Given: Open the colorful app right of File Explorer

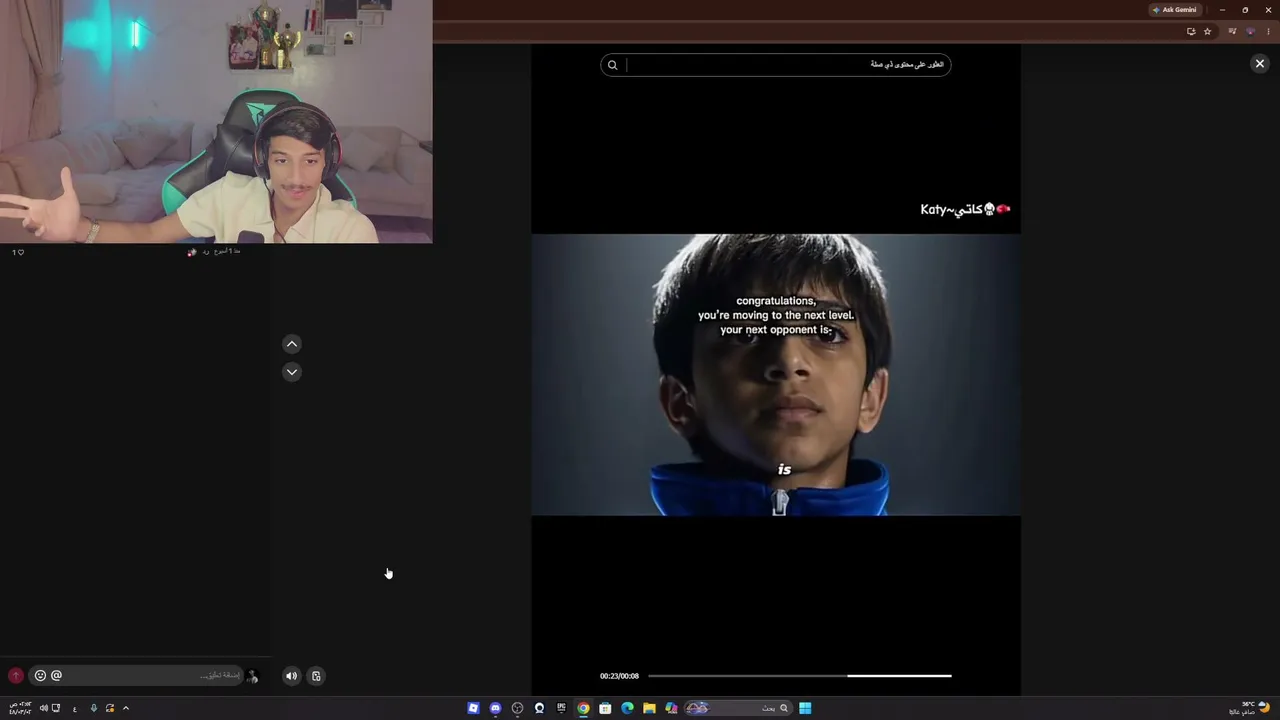Looking at the screenshot, I should [x=671, y=708].
